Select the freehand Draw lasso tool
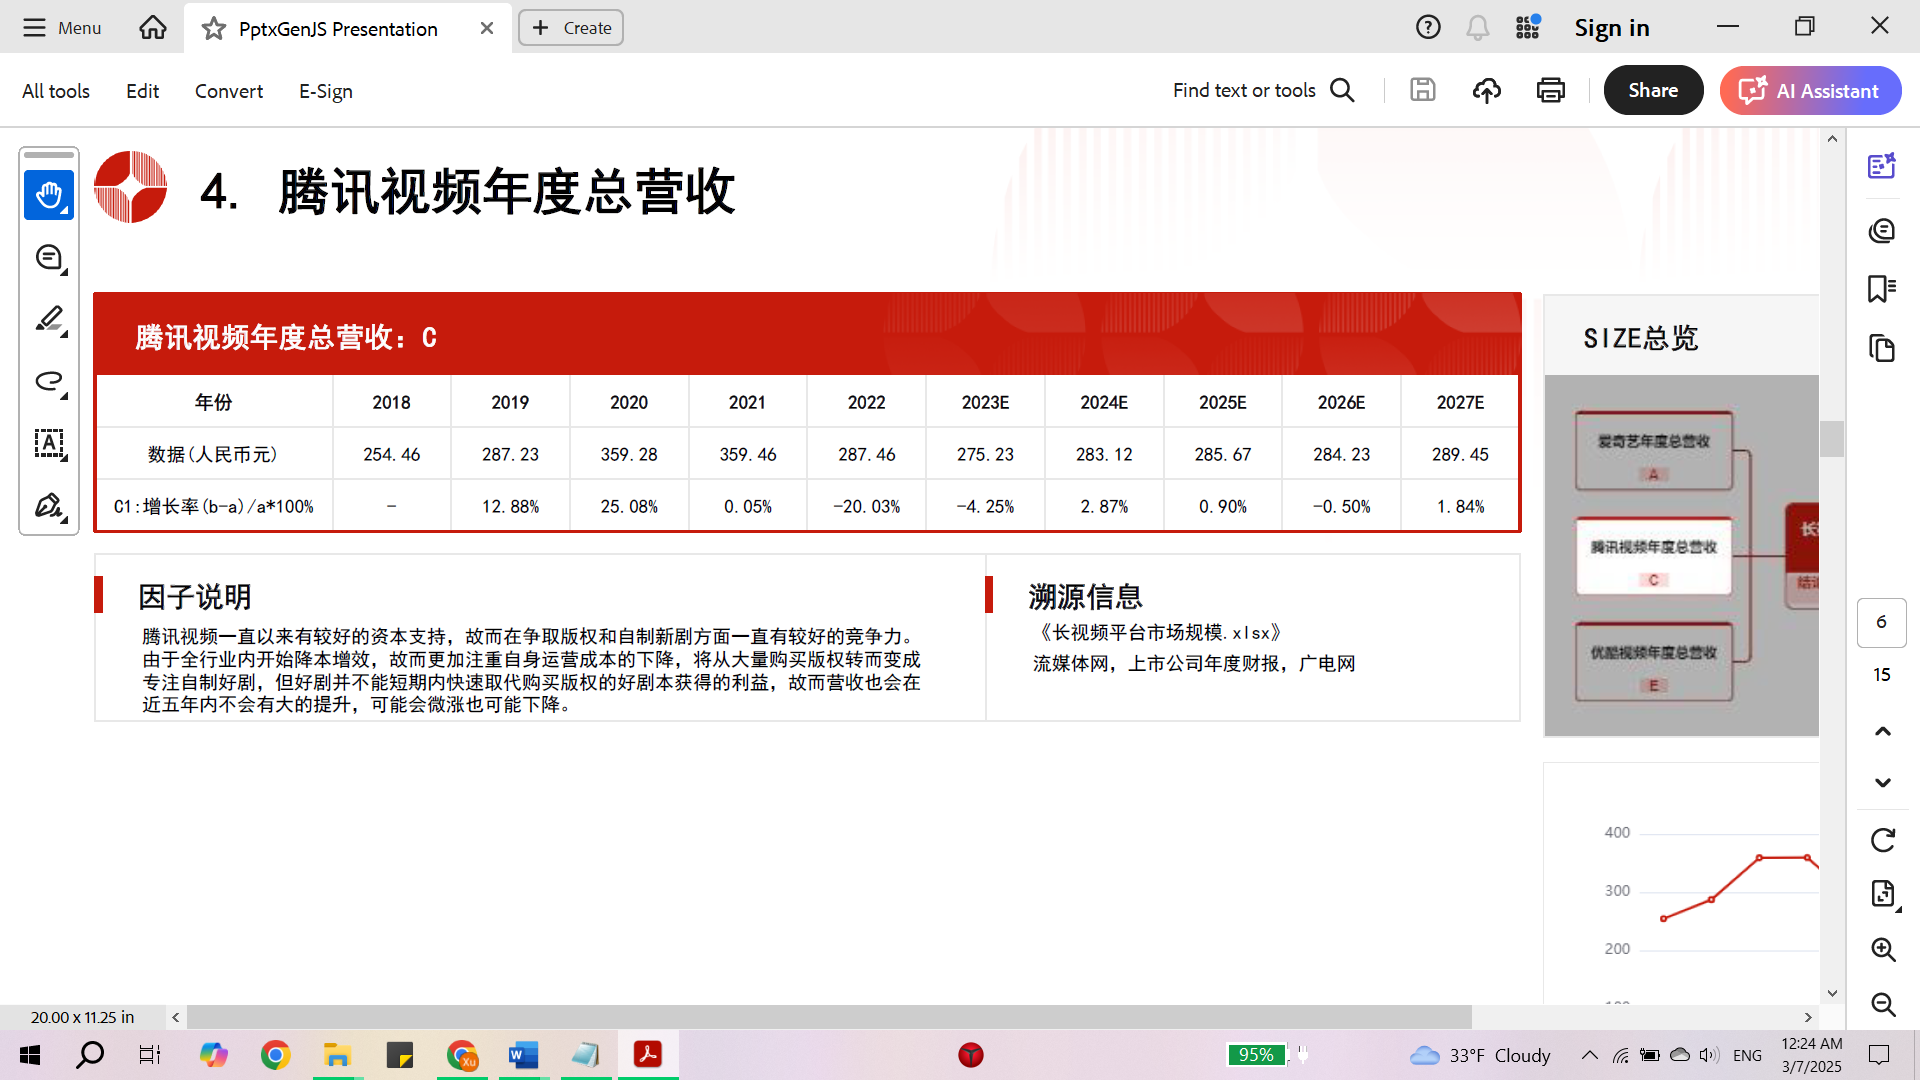The height and width of the screenshot is (1080, 1920). pyautogui.click(x=49, y=381)
